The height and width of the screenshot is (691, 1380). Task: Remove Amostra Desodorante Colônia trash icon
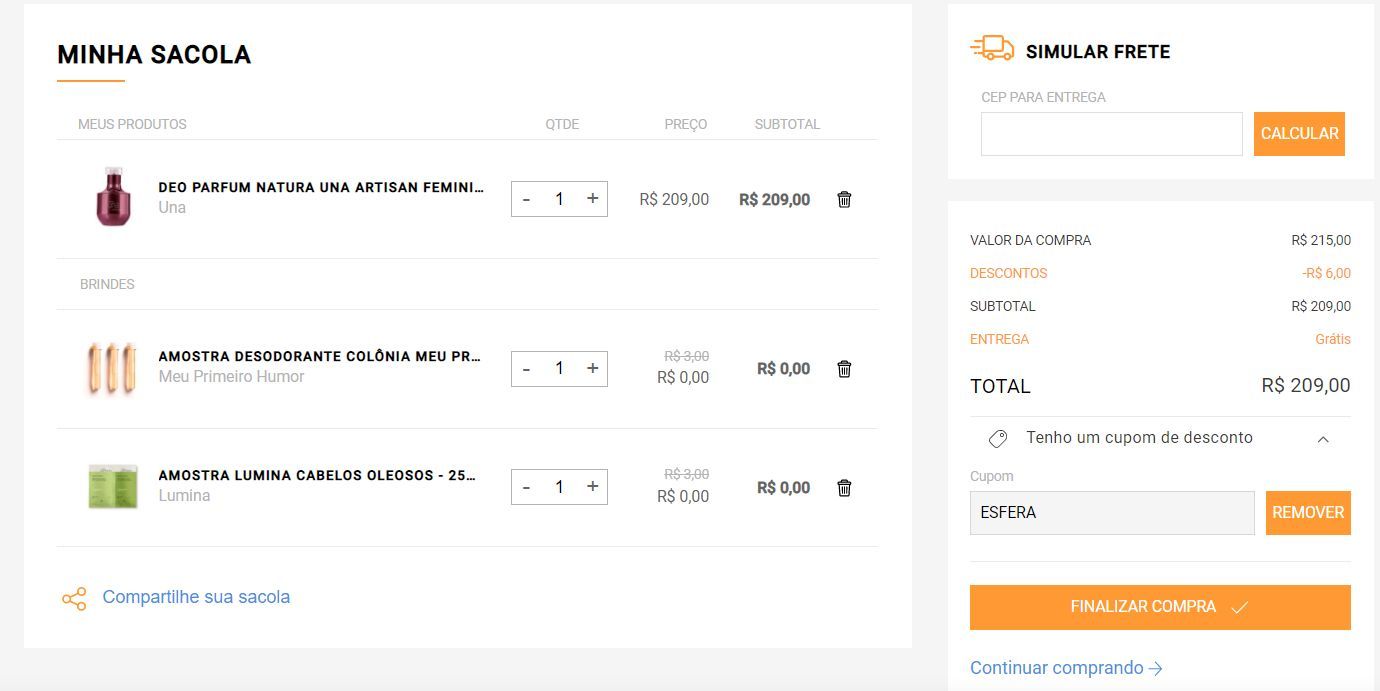click(x=844, y=369)
